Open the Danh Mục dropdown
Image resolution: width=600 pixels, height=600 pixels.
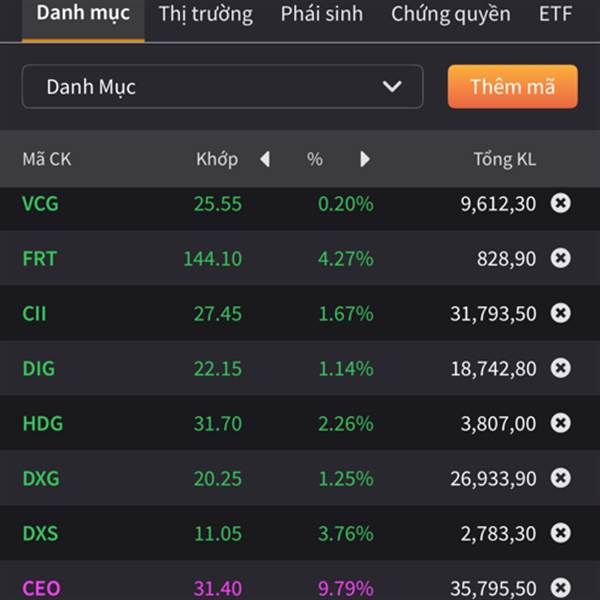pos(222,87)
